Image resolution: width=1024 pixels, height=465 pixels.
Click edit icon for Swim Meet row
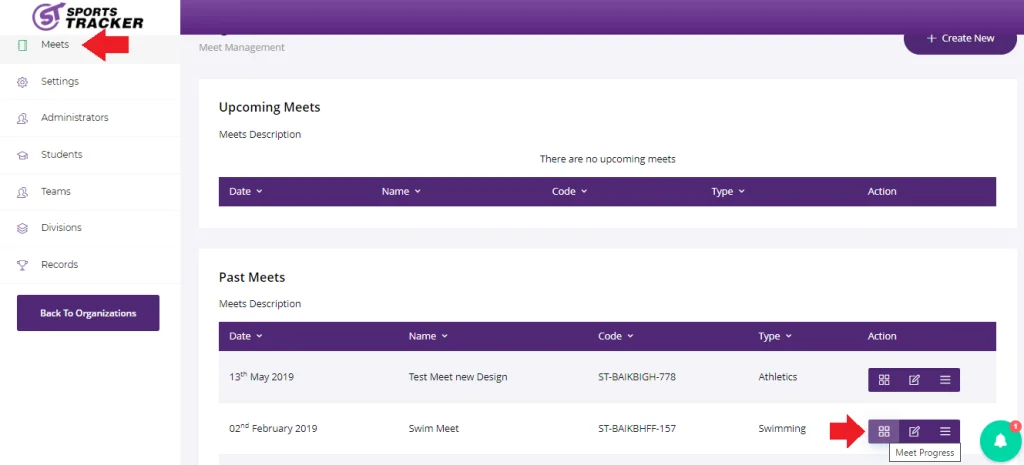[x=914, y=431]
